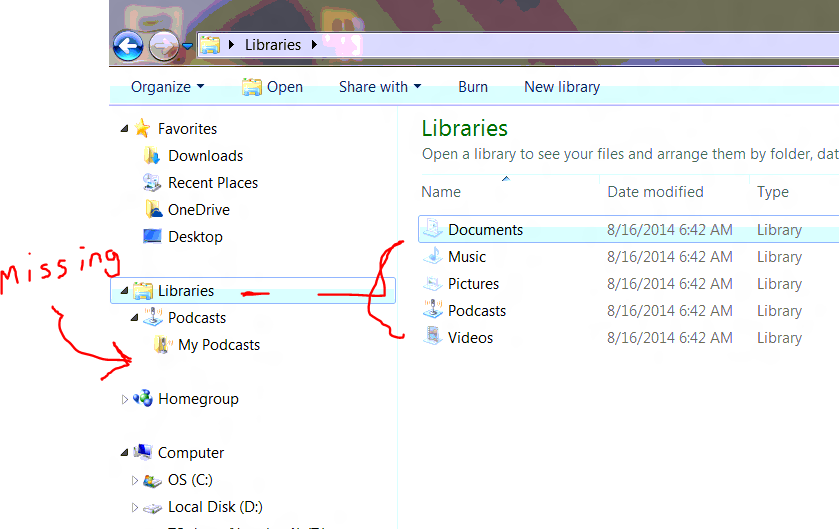Click the Libraries folder icon in tree
This screenshot has height=529, width=839.
coord(143,290)
